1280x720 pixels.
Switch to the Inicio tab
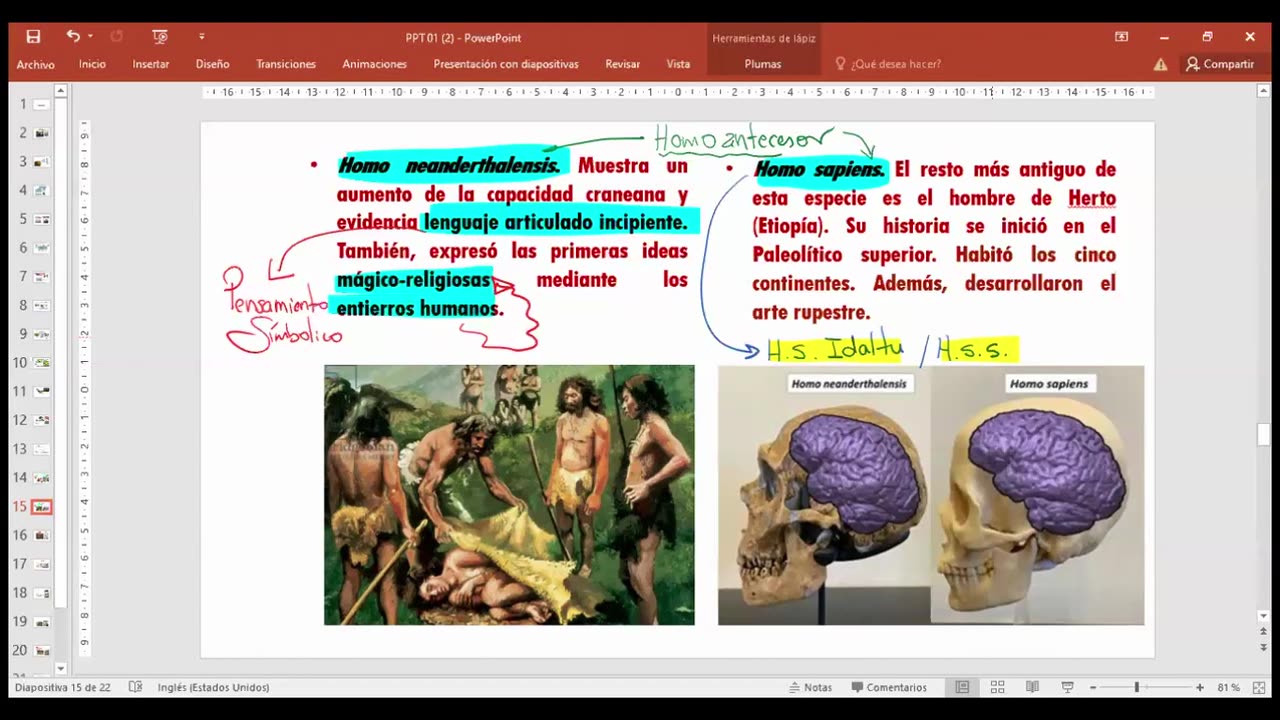point(92,64)
